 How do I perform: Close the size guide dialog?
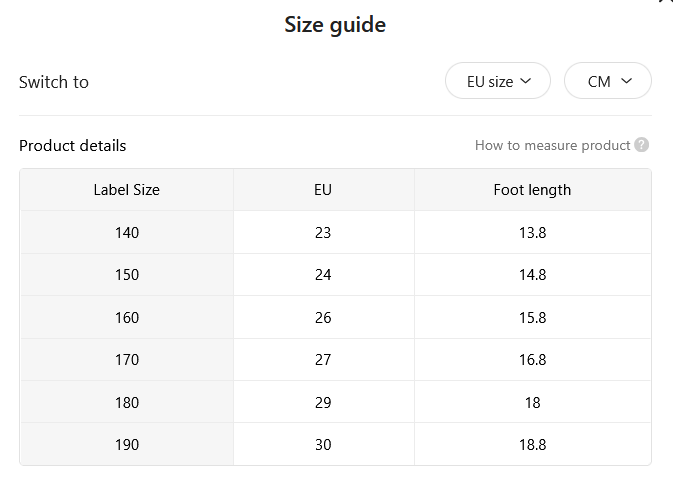point(666,1)
